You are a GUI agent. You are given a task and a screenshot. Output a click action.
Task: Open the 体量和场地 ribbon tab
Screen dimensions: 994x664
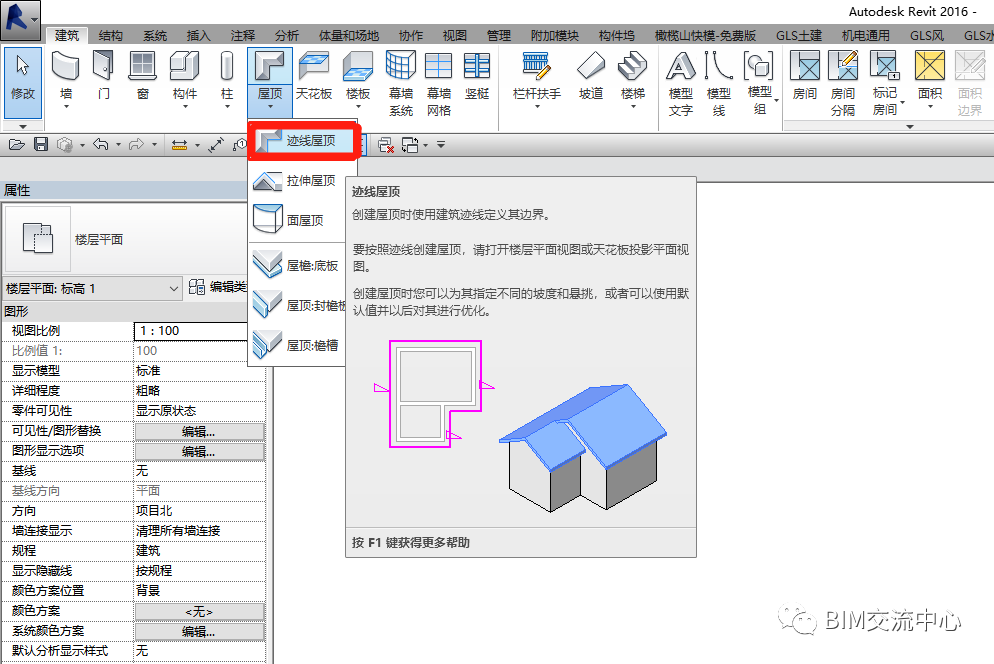tap(349, 36)
